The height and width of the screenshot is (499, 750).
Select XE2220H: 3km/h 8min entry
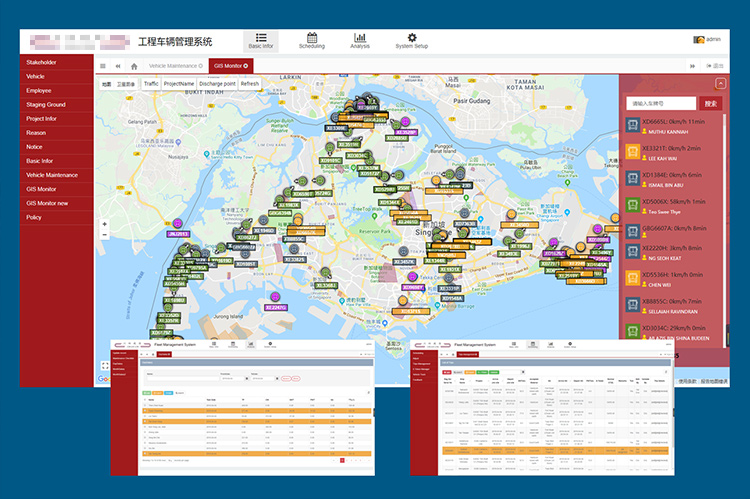tap(672, 248)
